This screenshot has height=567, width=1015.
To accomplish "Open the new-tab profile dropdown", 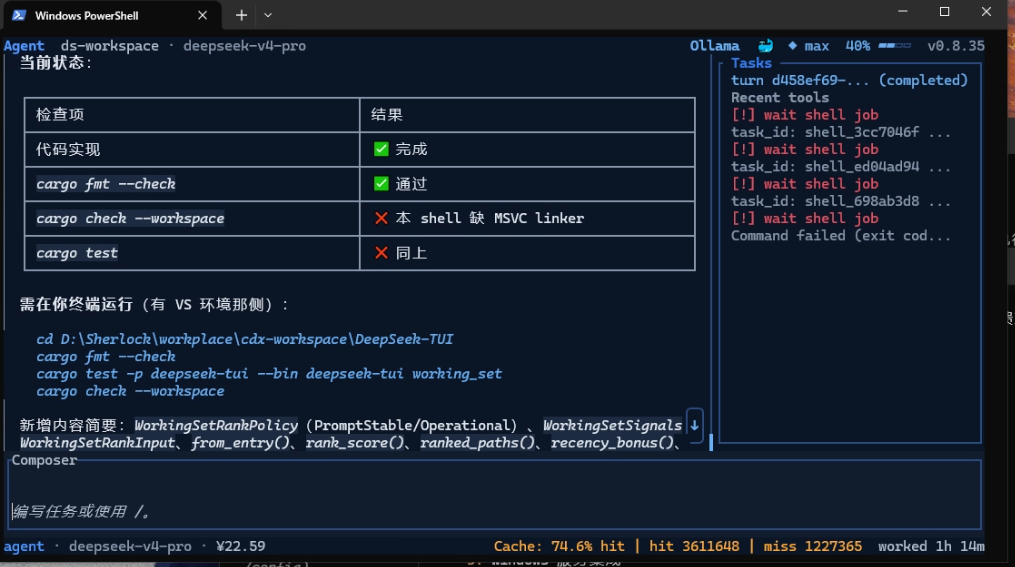I will (x=268, y=15).
